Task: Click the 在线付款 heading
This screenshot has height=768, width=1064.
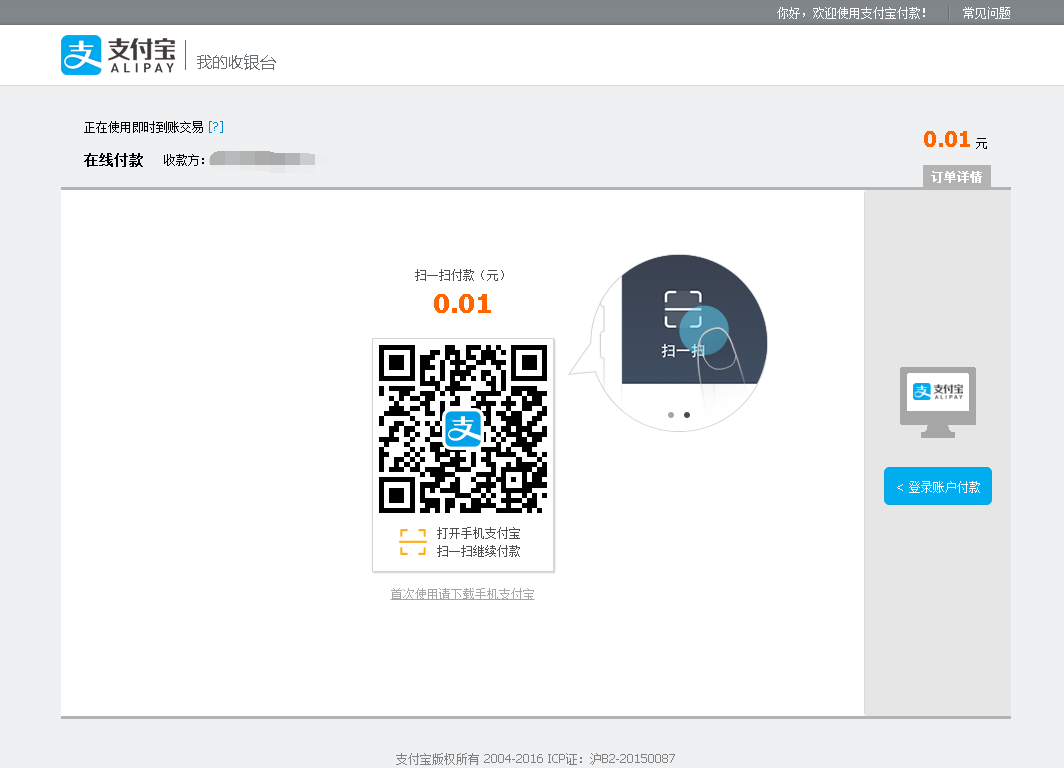Action: point(113,160)
